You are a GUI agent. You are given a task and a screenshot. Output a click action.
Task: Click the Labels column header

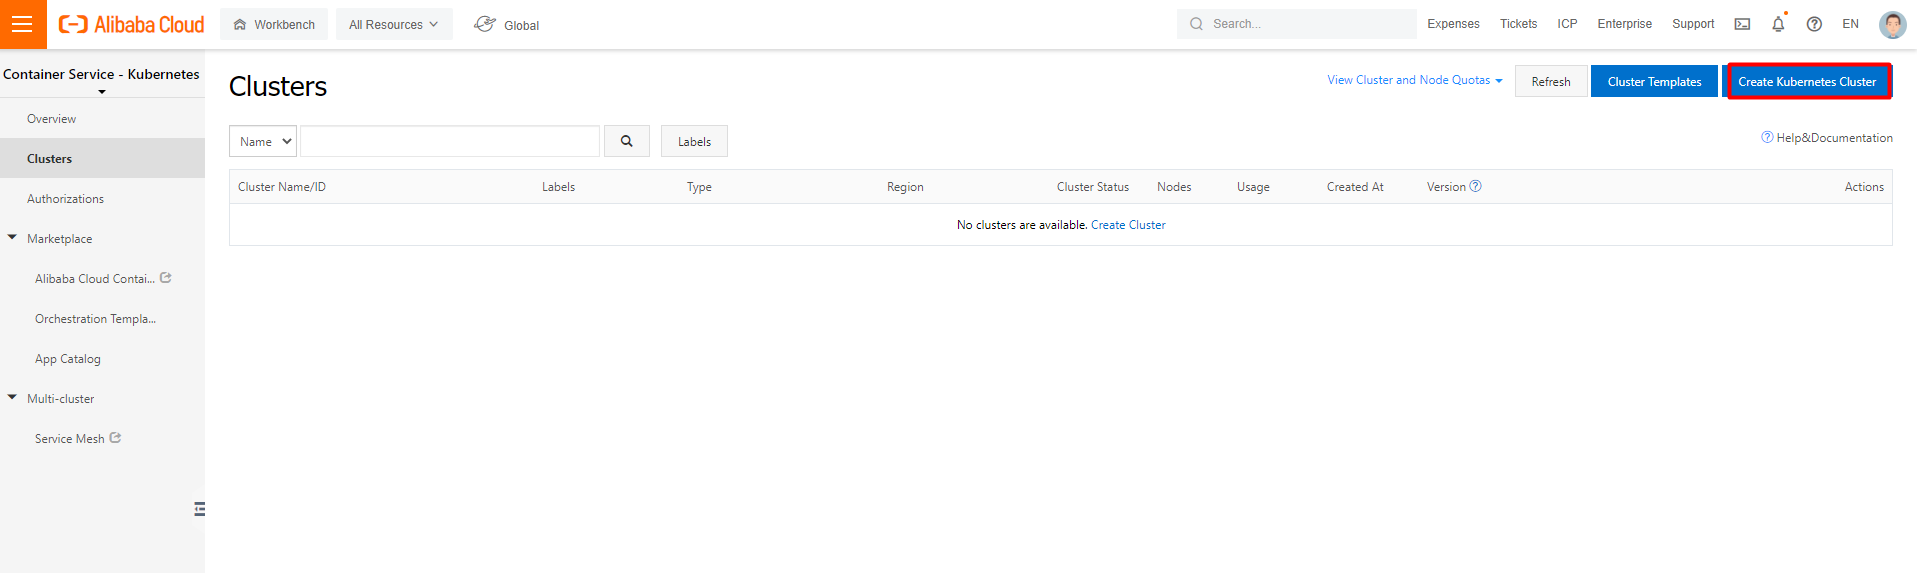pyautogui.click(x=558, y=187)
